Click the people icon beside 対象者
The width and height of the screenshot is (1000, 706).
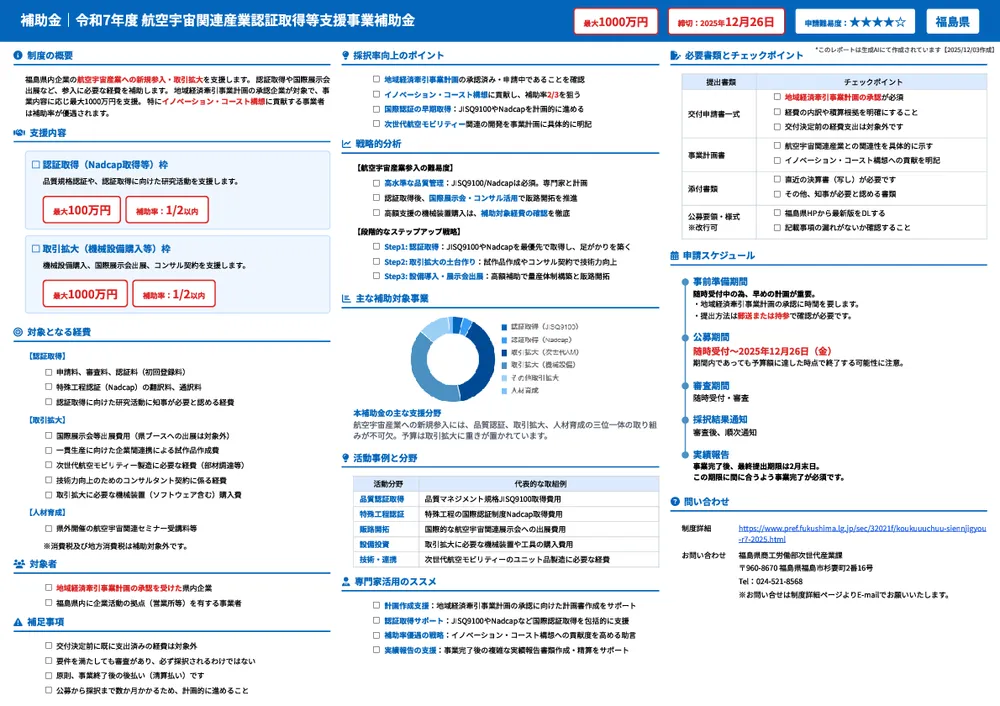pos(18,565)
